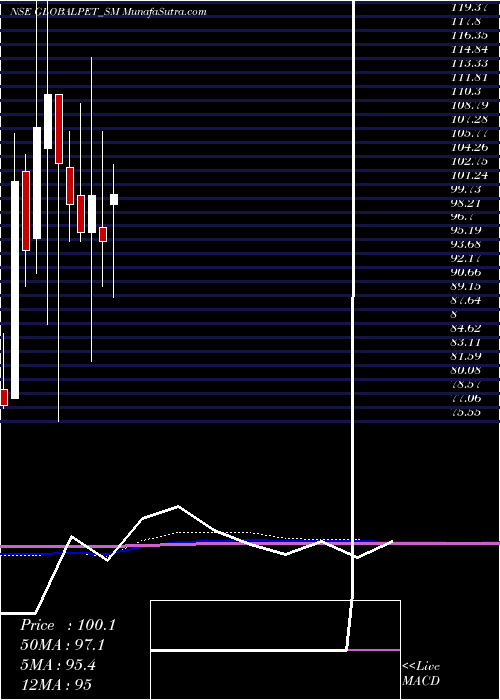This screenshot has width=500, height=700.
Task: Click the 104.26 price axis label
Action: coord(468,147)
